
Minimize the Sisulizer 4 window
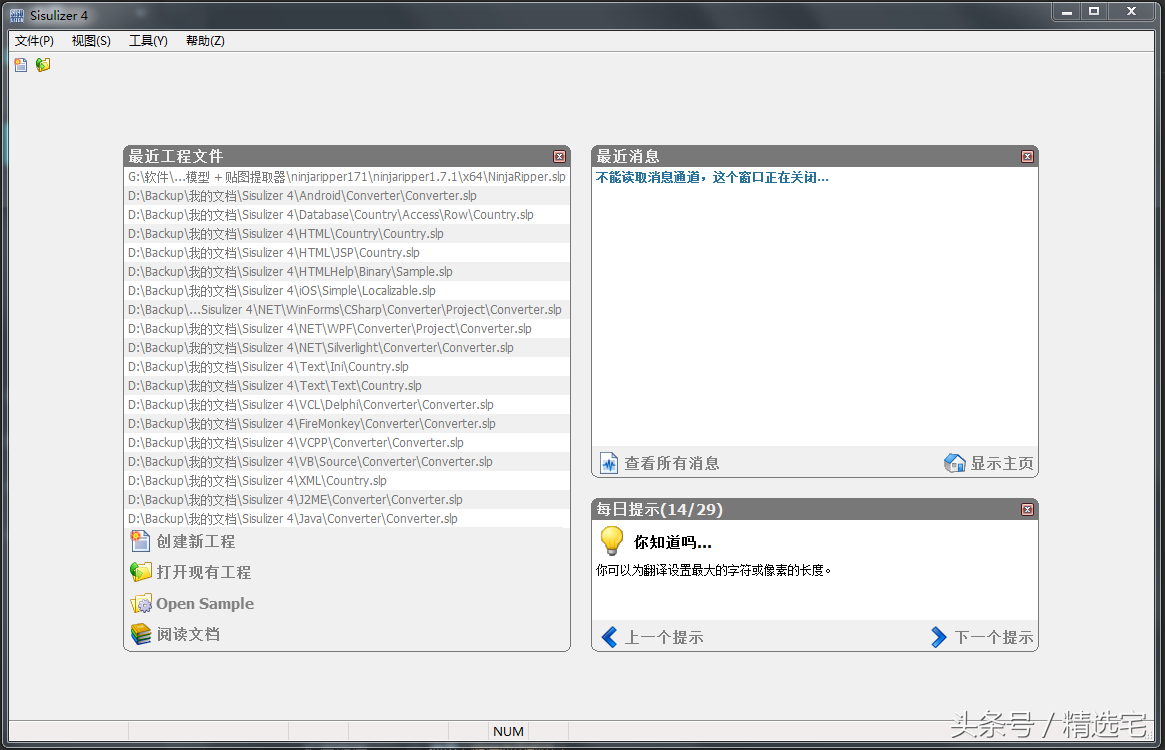click(x=1067, y=12)
